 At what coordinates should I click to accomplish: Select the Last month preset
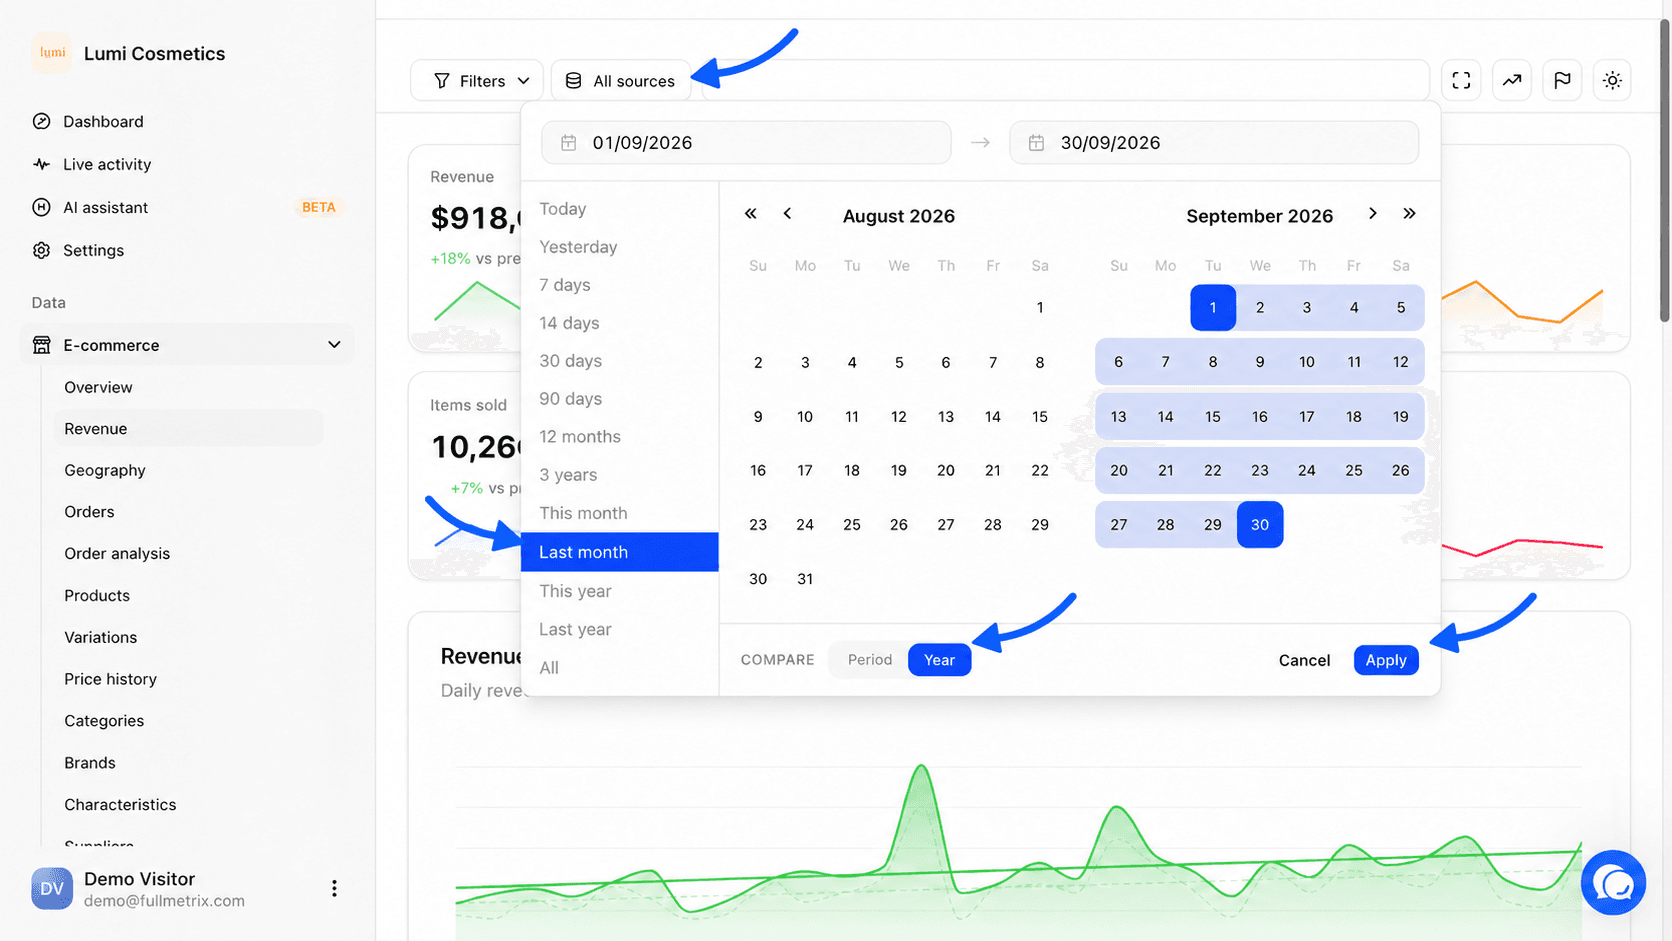point(620,552)
